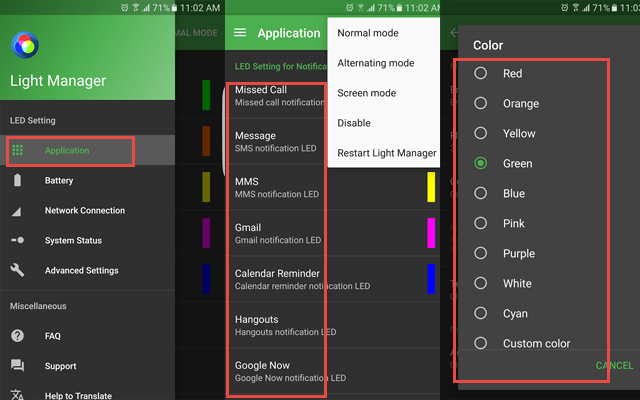Open Message SMS notification LED setting

tap(277, 142)
